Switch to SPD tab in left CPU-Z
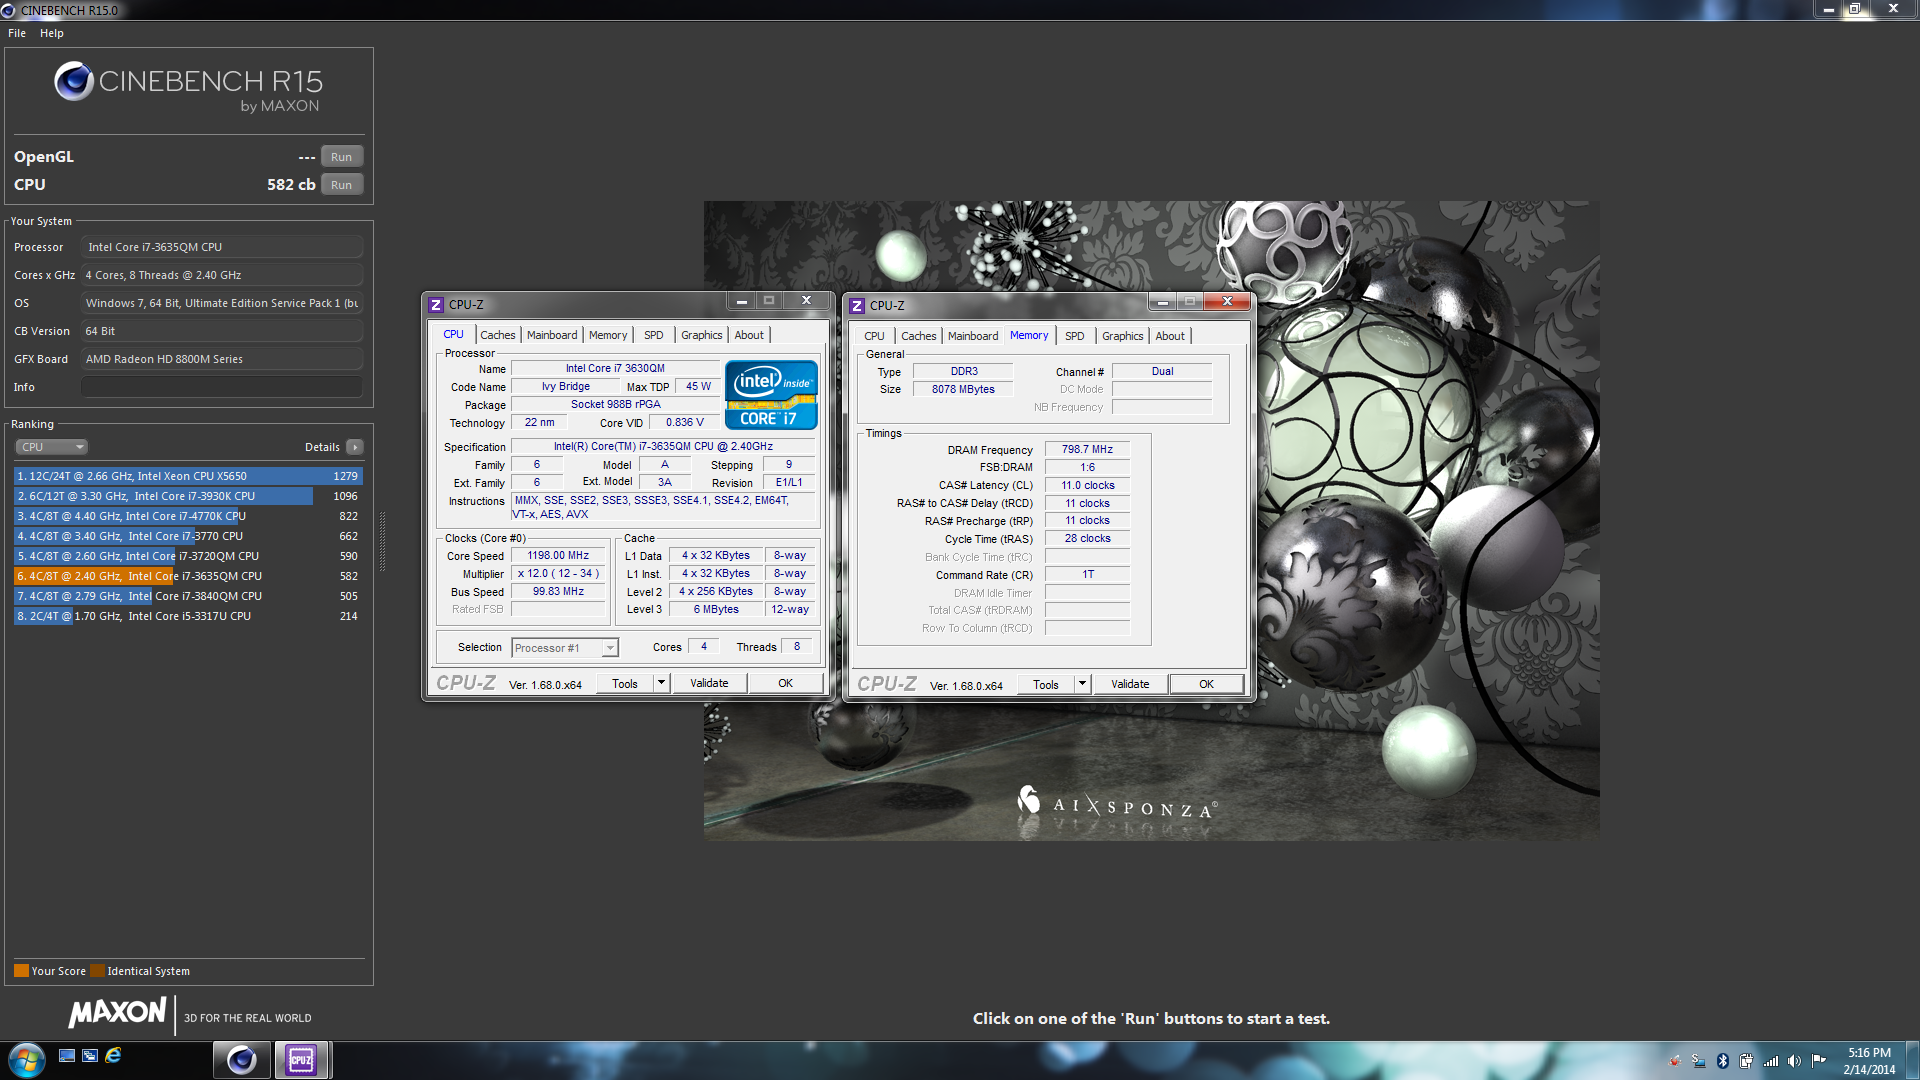The height and width of the screenshot is (1080, 1920). point(653,336)
